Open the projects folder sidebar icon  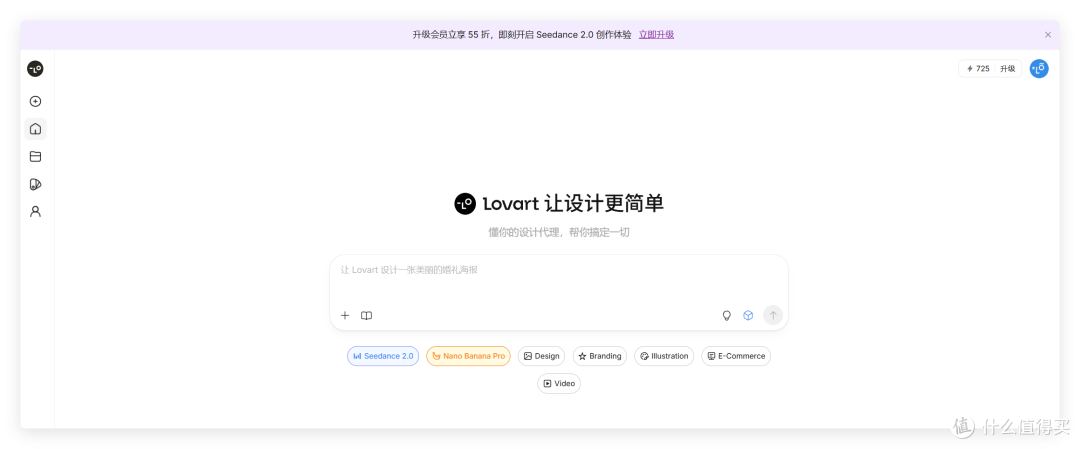(35, 156)
